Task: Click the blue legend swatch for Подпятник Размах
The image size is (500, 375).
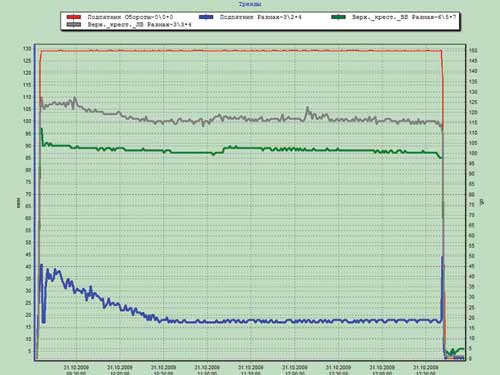Action: [x=206, y=17]
